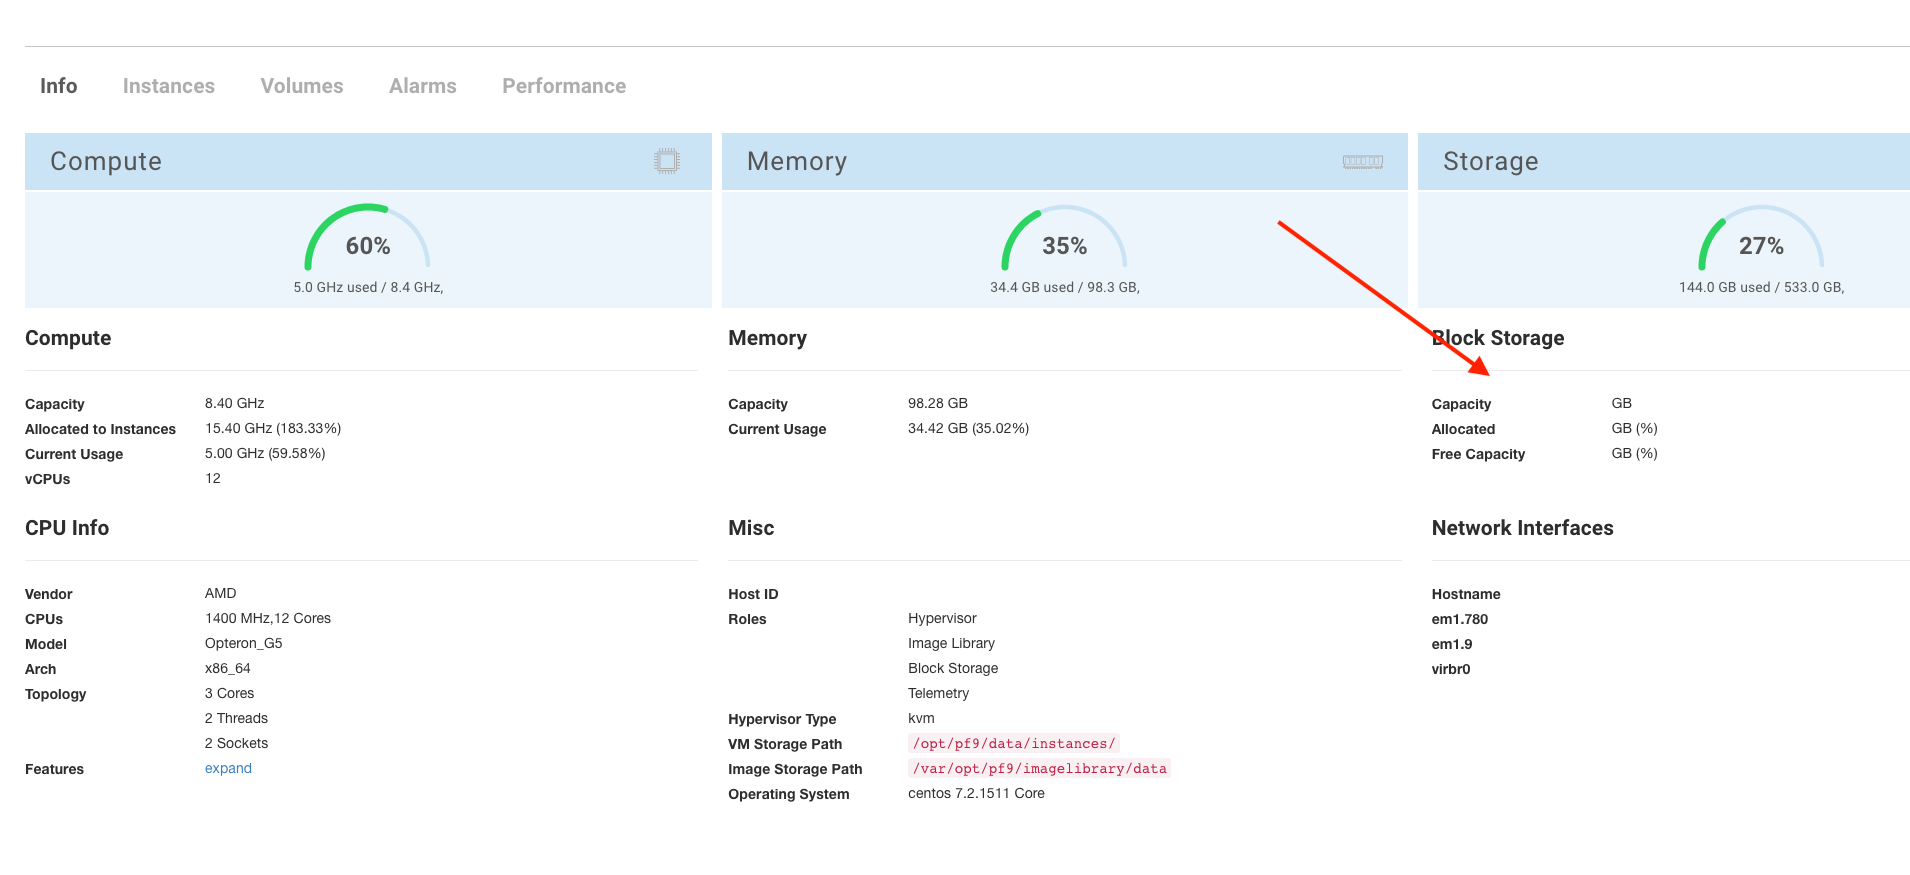The image size is (1910, 875).
Task: Click the Telemetry role entry
Action: point(938,693)
